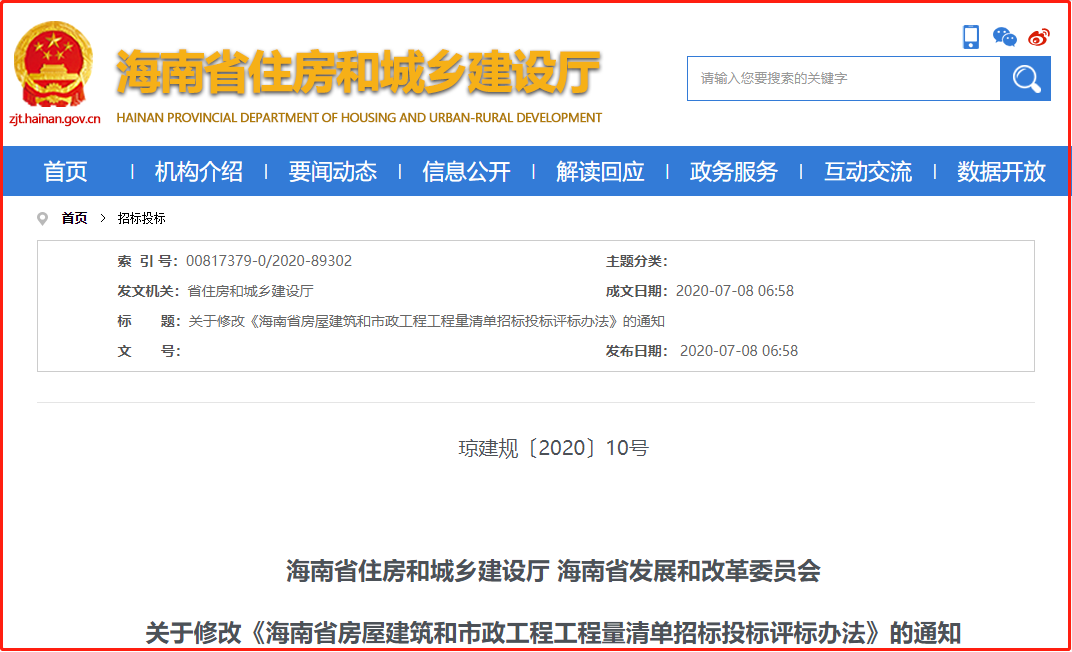Go to 信息公开 section
The height and width of the screenshot is (652, 1072).
click(x=466, y=172)
